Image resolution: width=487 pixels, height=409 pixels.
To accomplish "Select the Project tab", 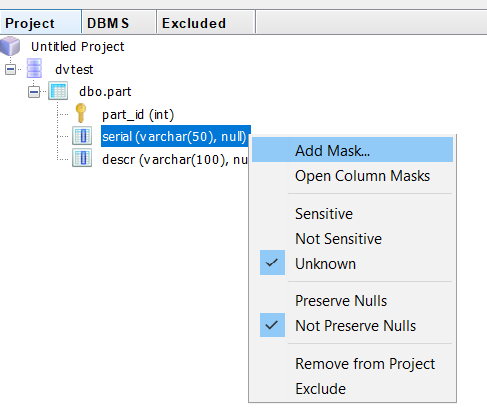I will 41,22.
